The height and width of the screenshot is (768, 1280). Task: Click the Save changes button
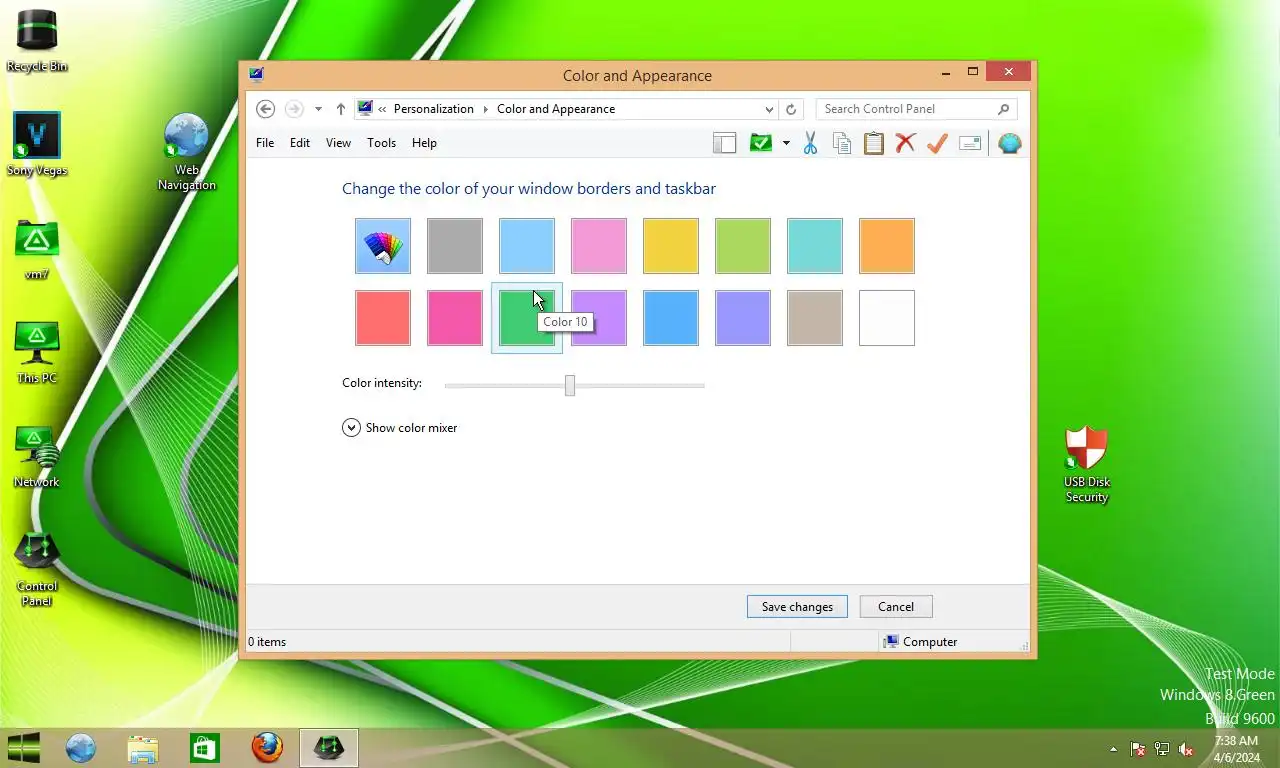tap(797, 607)
